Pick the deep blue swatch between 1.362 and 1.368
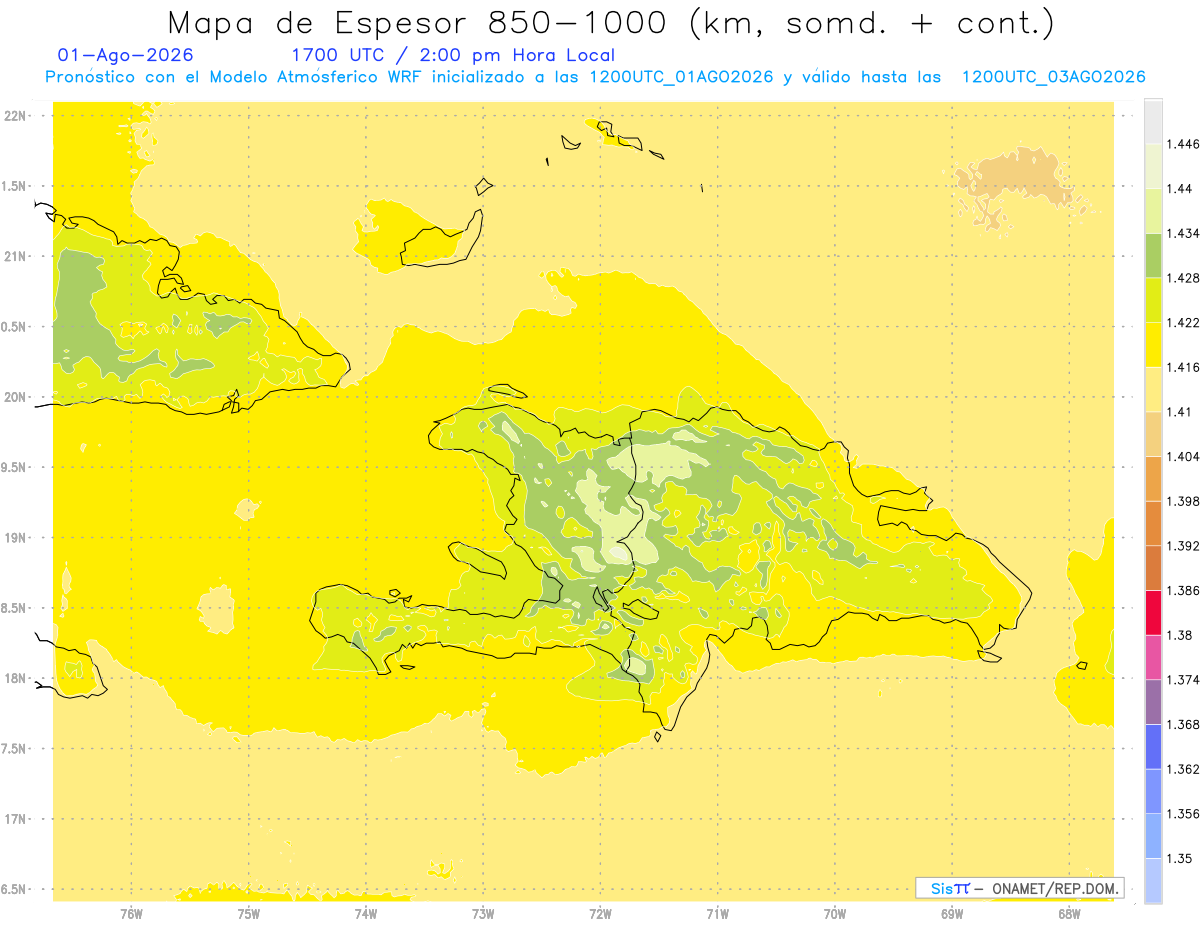Viewport: 1200px width, 927px height. click(x=1153, y=746)
